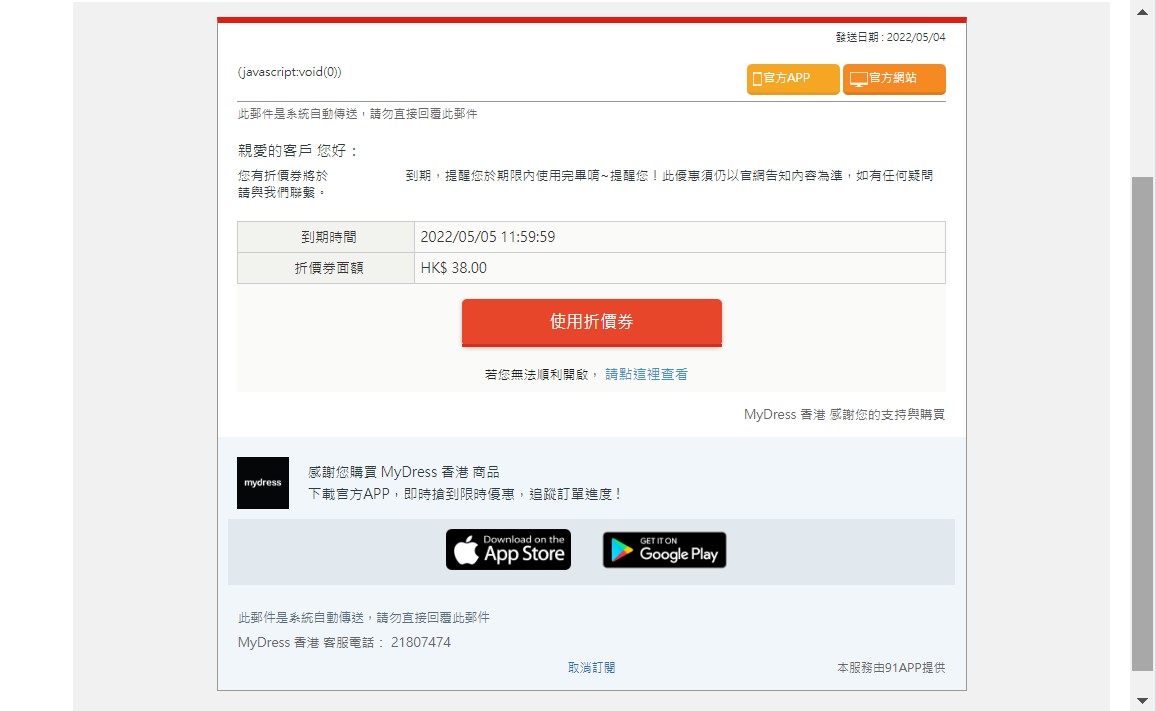Click the vertical scrollbar thumb

[1142, 424]
